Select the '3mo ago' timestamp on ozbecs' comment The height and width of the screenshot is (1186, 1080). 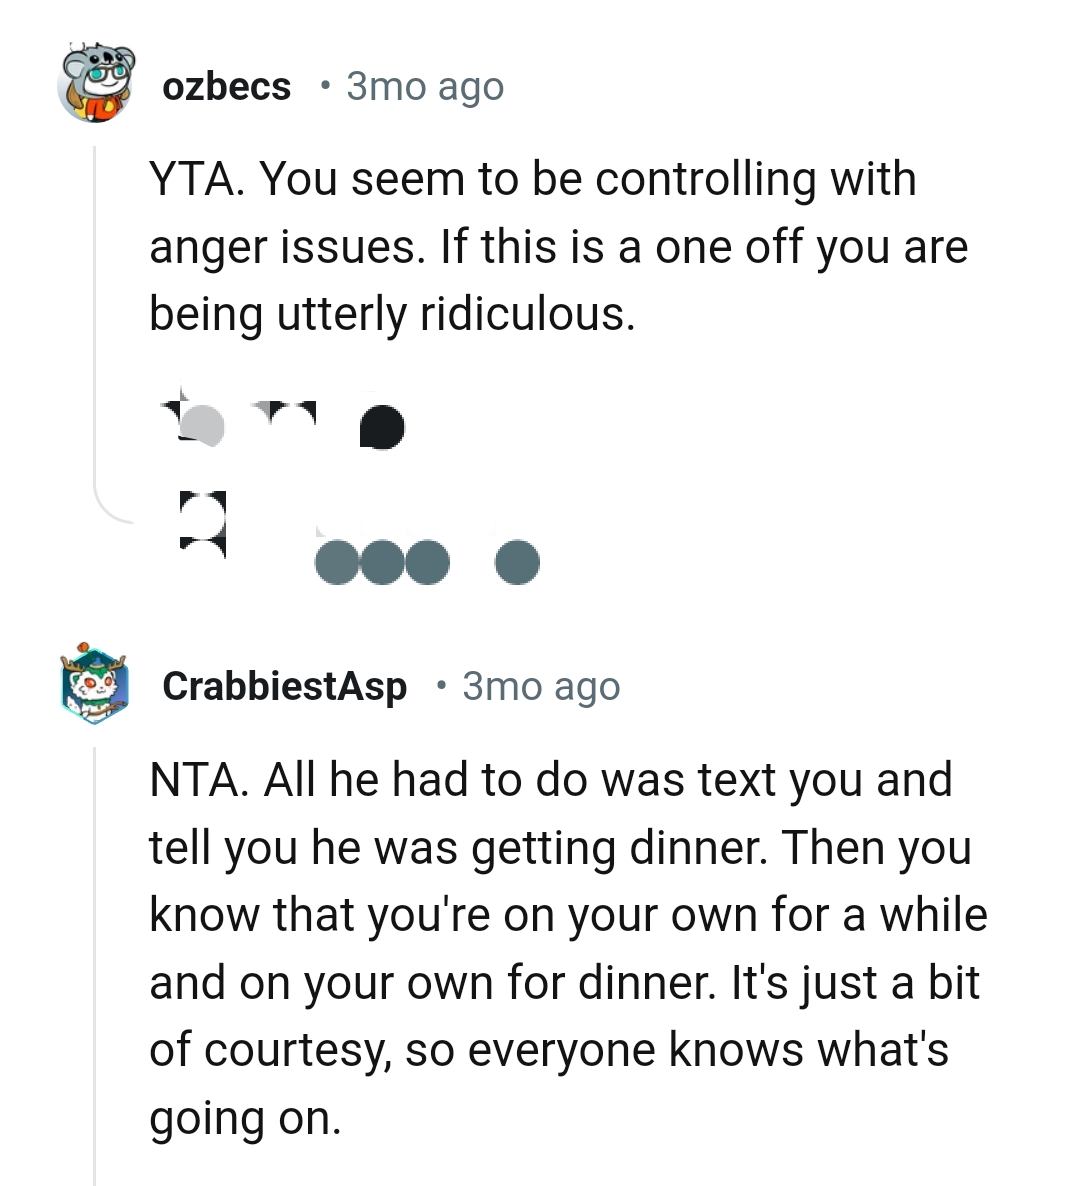pyautogui.click(x=424, y=86)
